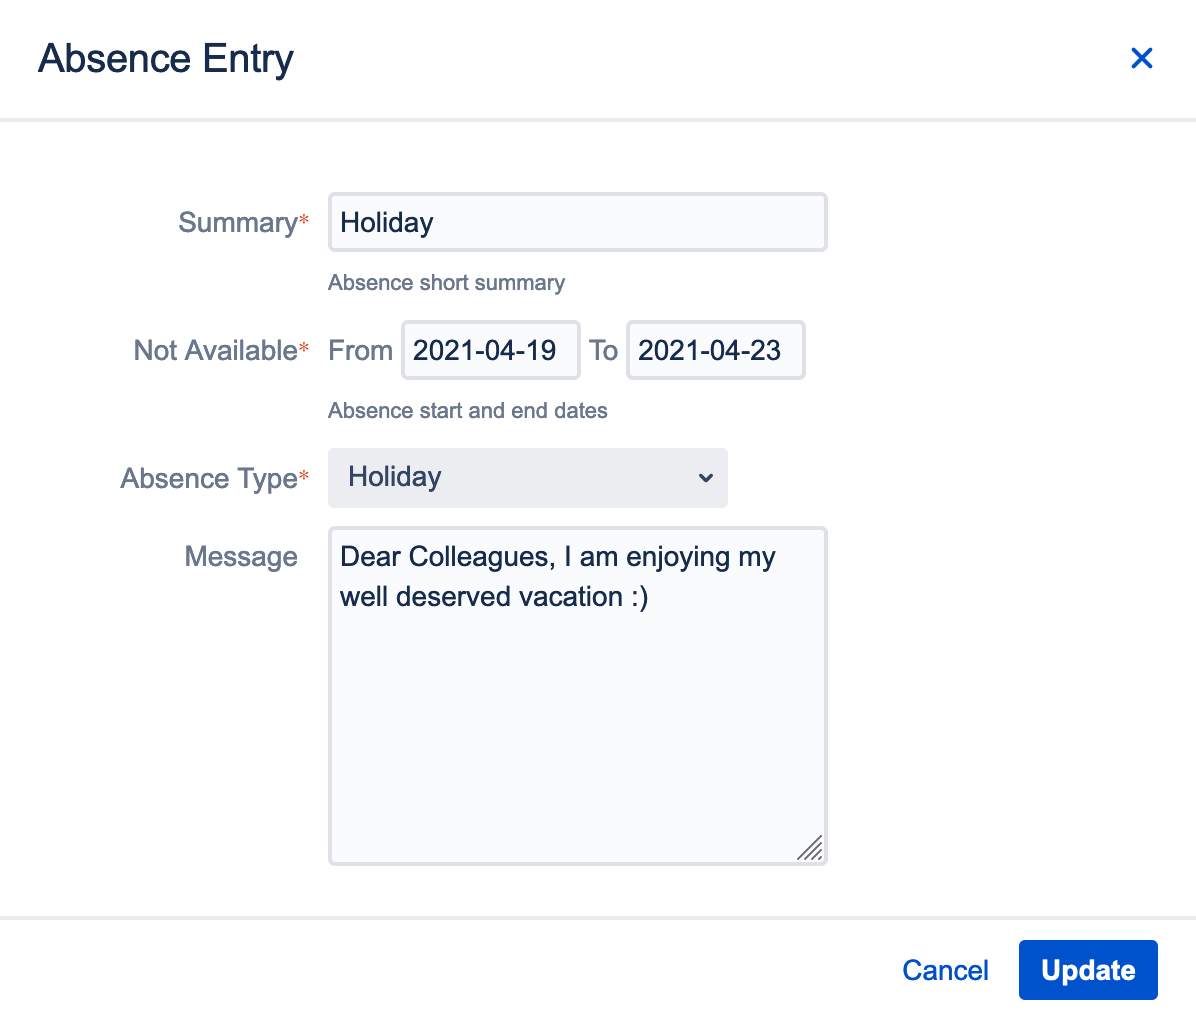Image resolution: width=1196 pixels, height=1018 pixels.
Task: Click the Absence Entry dialog title
Action: coord(166,58)
